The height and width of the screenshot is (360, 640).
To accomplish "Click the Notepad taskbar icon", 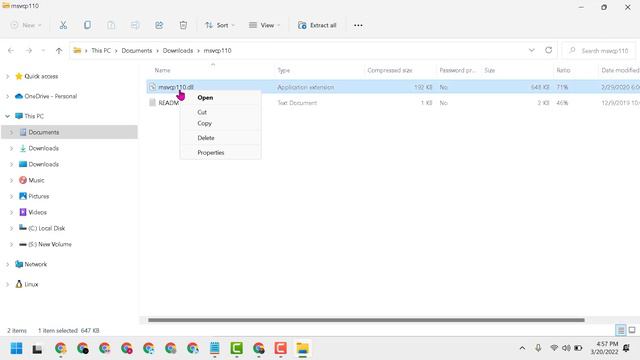I will 214,348.
